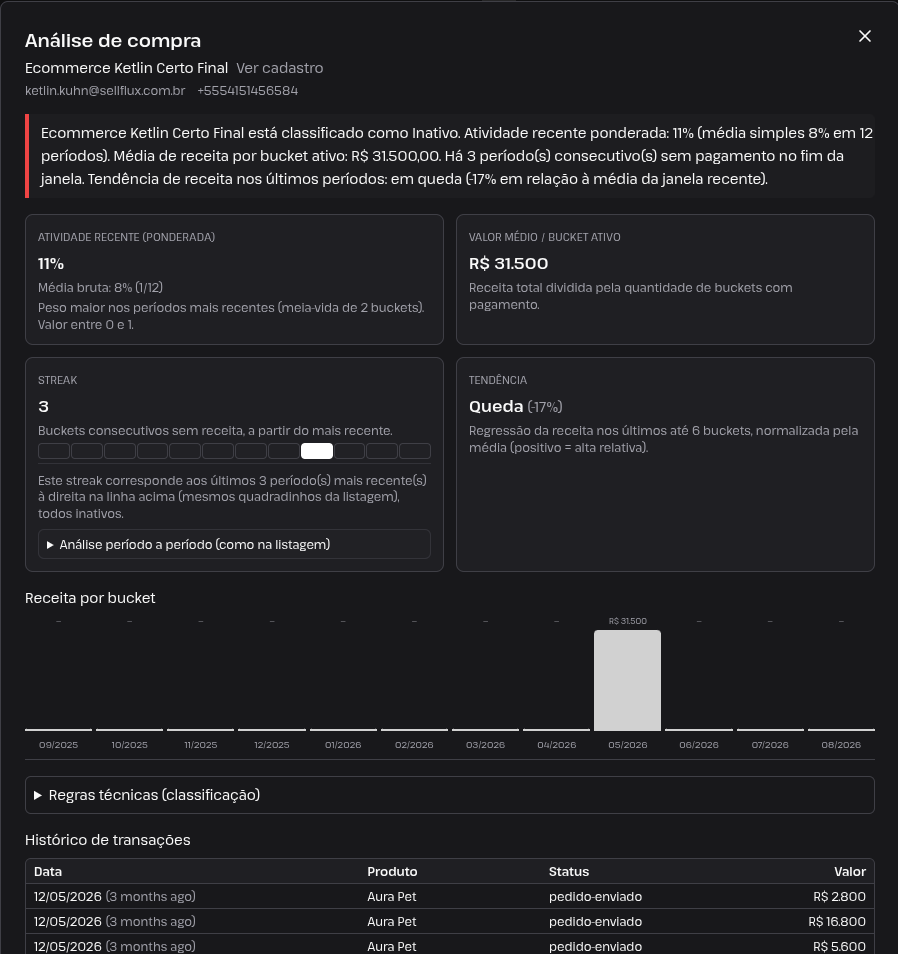Select the 05/2026 bucket label
This screenshot has height=954, width=898.
[x=628, y=745]
